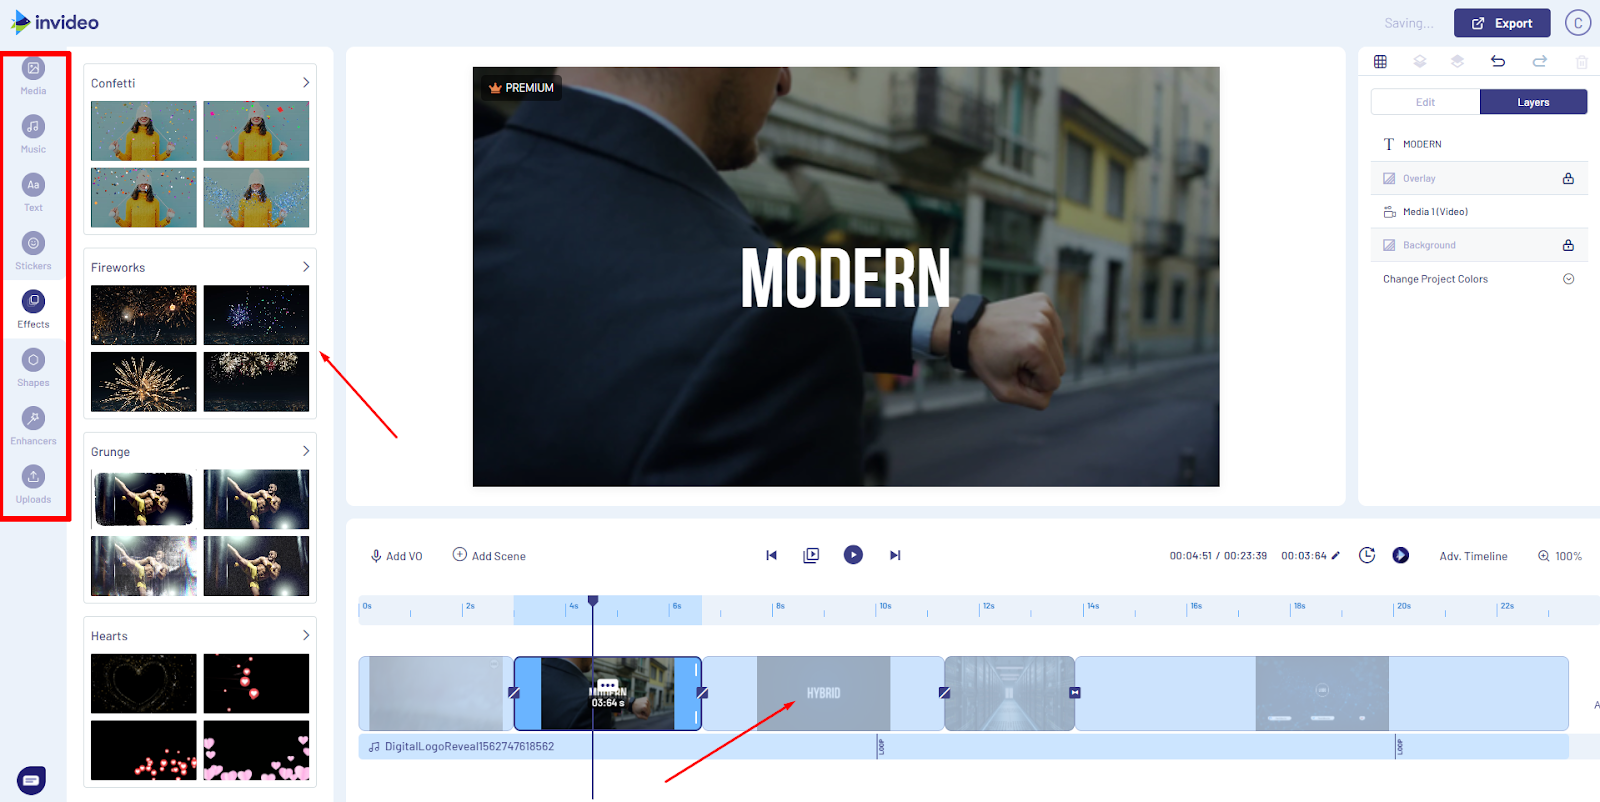Open the Music panel in sidebar
Screen dimensions: 1600x802
pos(33,134)
